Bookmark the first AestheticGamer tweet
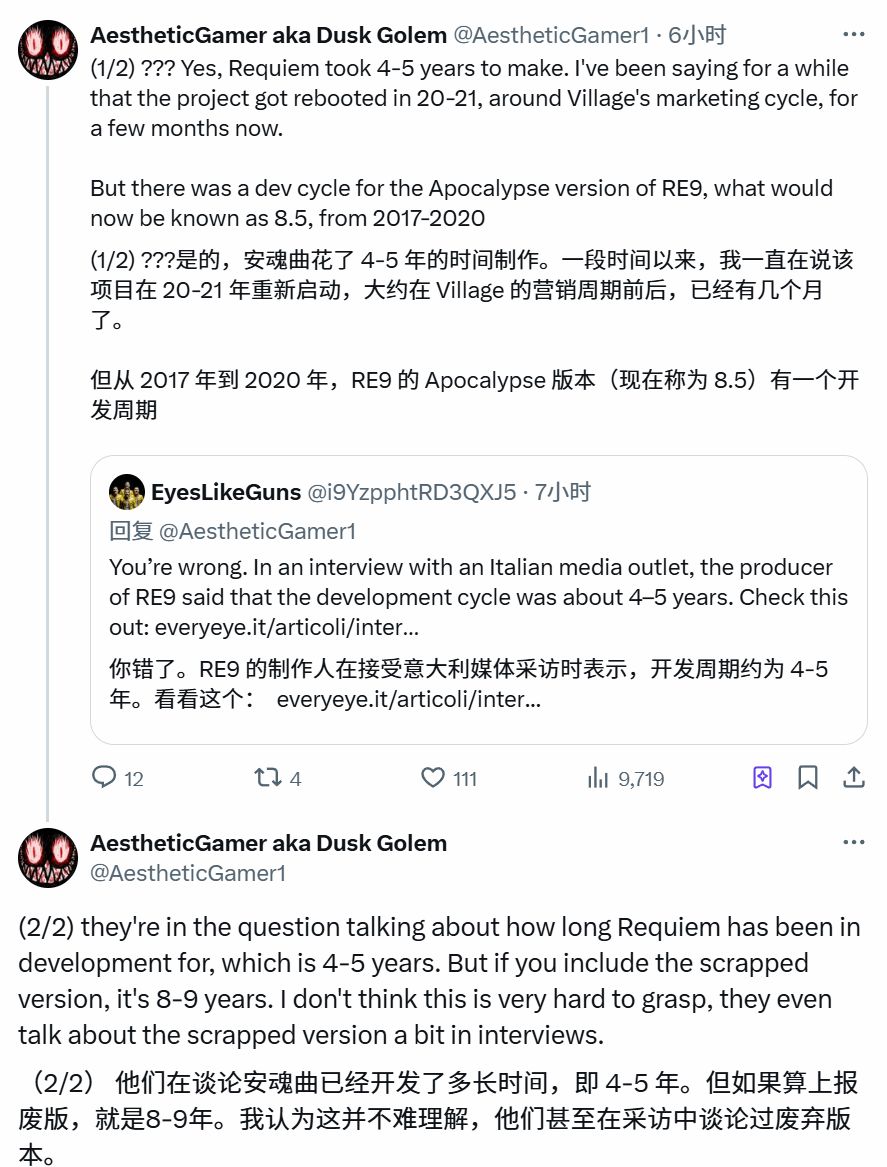This screenshot has height=1167, width=887. click(808, 777)
